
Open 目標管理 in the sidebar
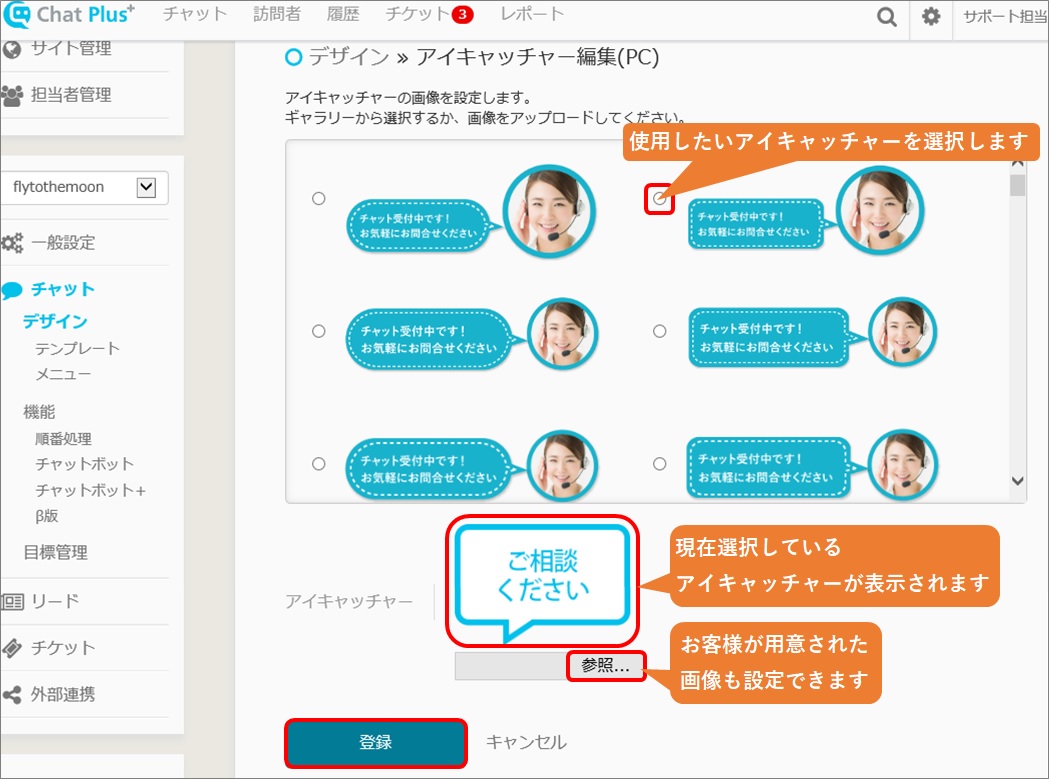56,553
